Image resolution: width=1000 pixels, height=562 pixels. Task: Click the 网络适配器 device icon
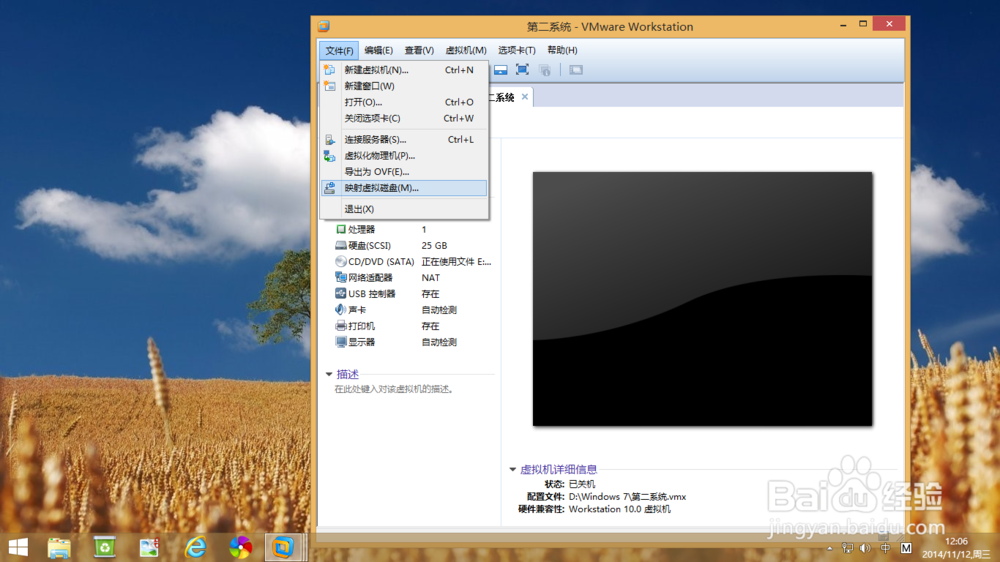pos(341,277)
